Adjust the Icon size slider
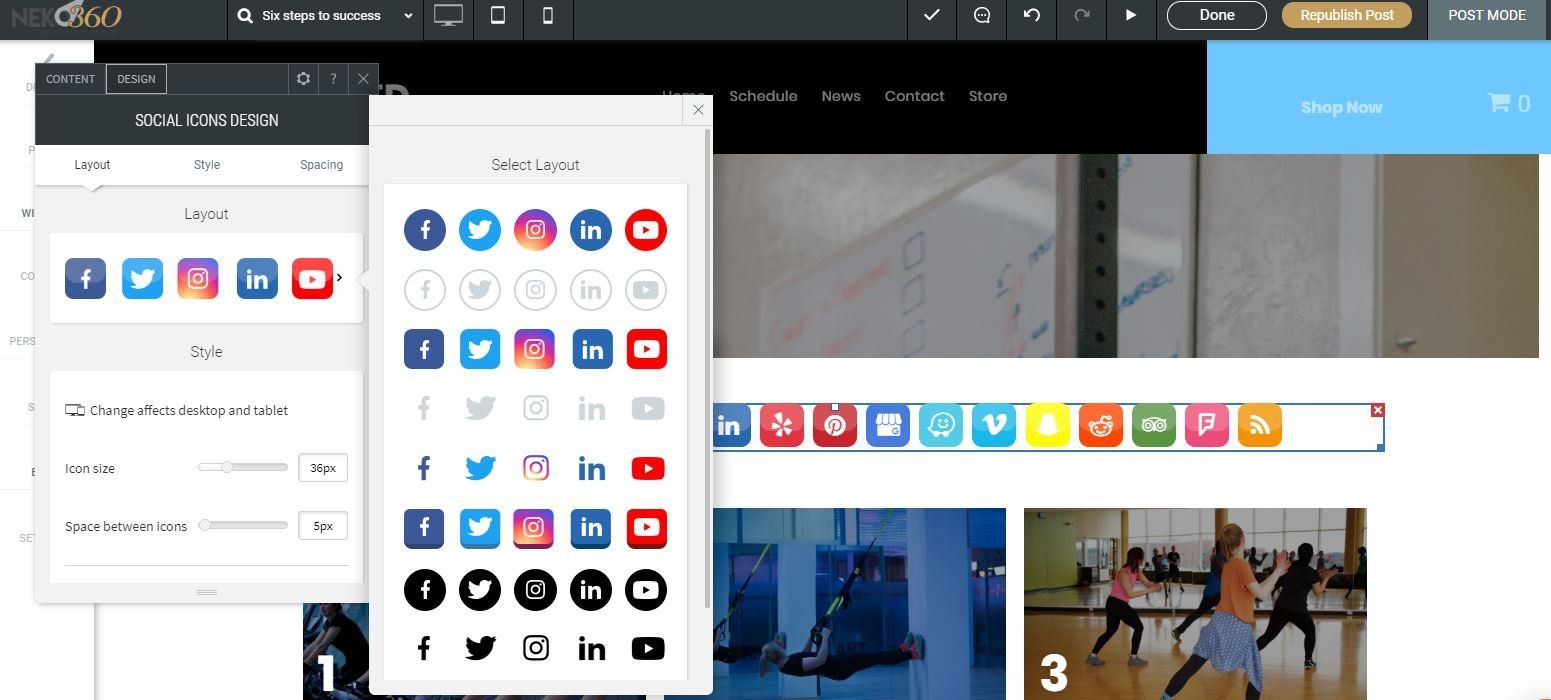This screenshot has height=700, width=1551. point(242,467)
